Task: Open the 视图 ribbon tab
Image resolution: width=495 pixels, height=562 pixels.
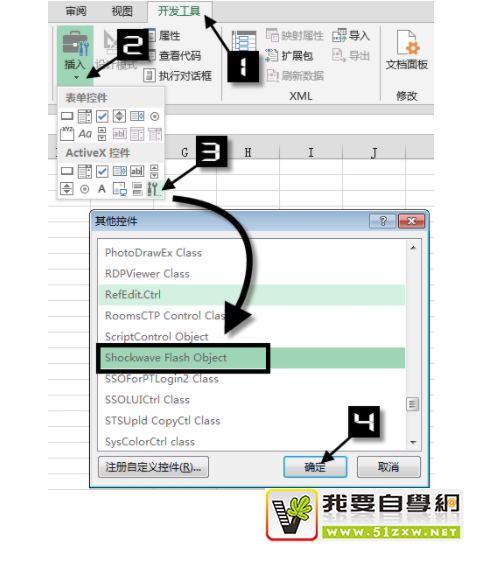Action: [122, 11]
